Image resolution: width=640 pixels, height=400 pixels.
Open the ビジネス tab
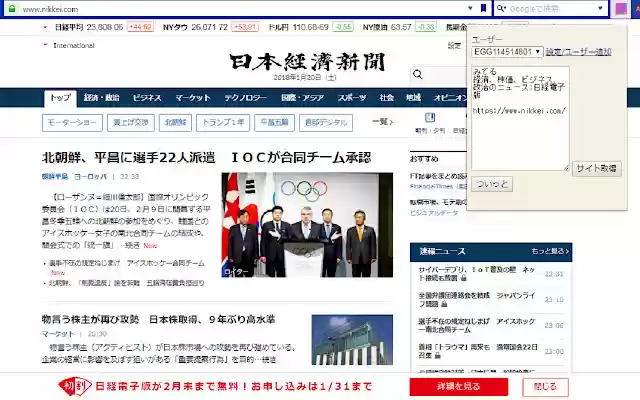(x=147, y=98)
